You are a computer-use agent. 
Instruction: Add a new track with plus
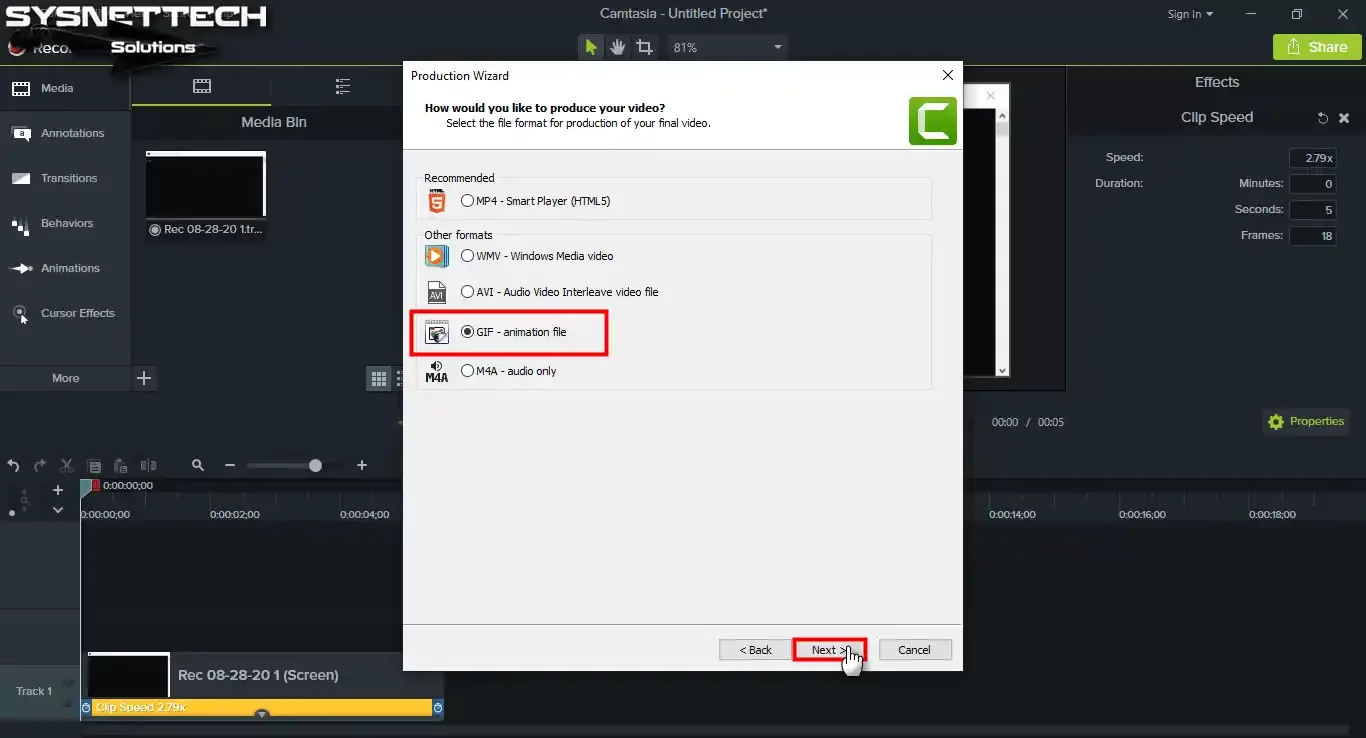point(58,490)
